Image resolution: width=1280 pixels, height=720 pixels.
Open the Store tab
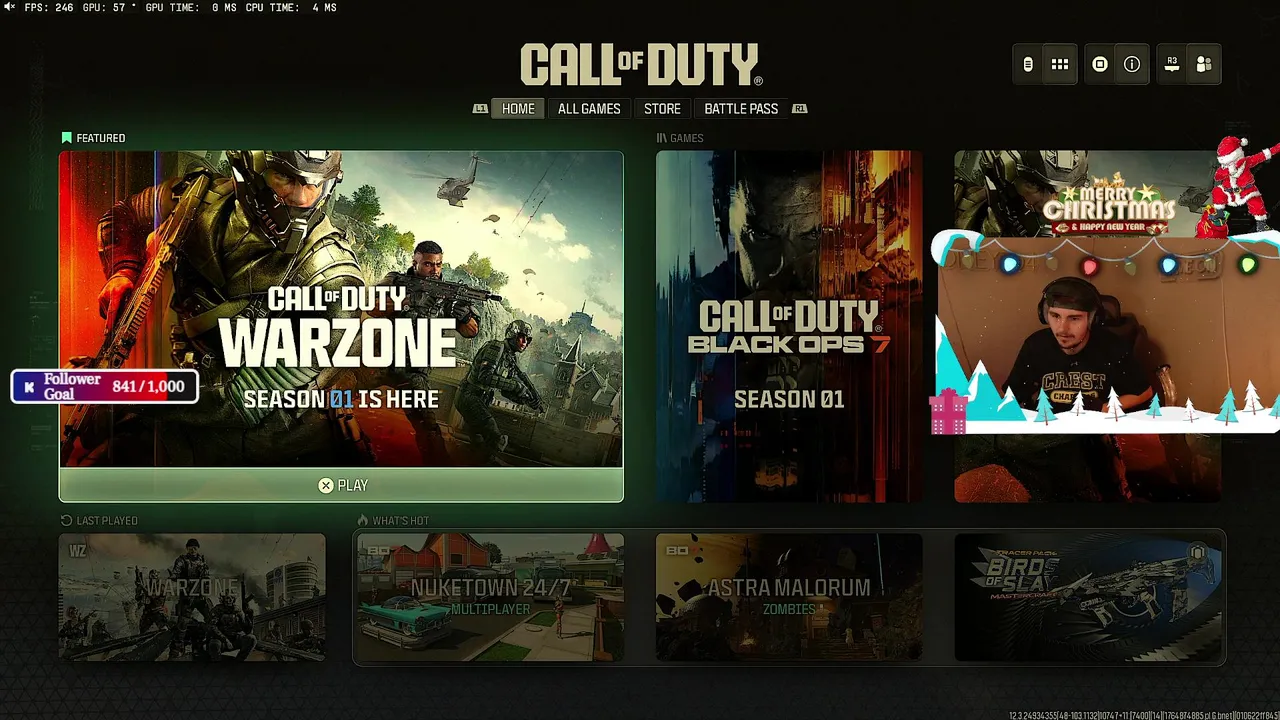coord(662,109)
